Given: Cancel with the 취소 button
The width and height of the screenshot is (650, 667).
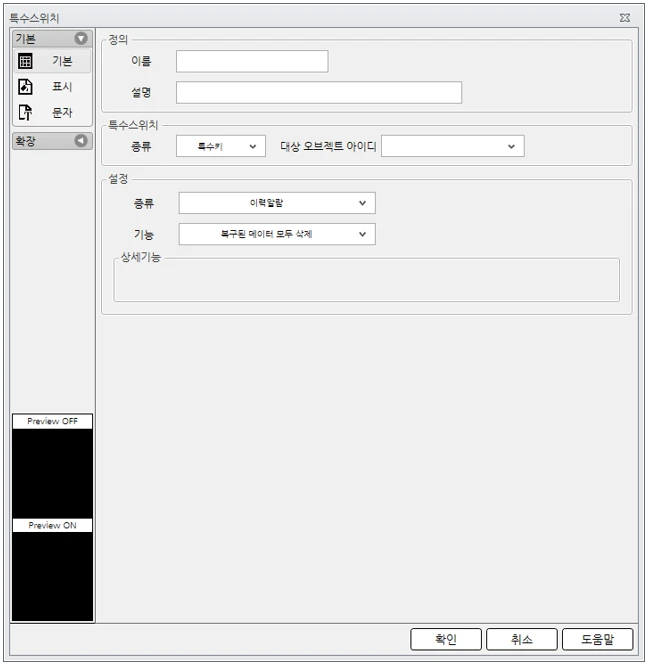Looking at the screenshot, I should (523, 640).
